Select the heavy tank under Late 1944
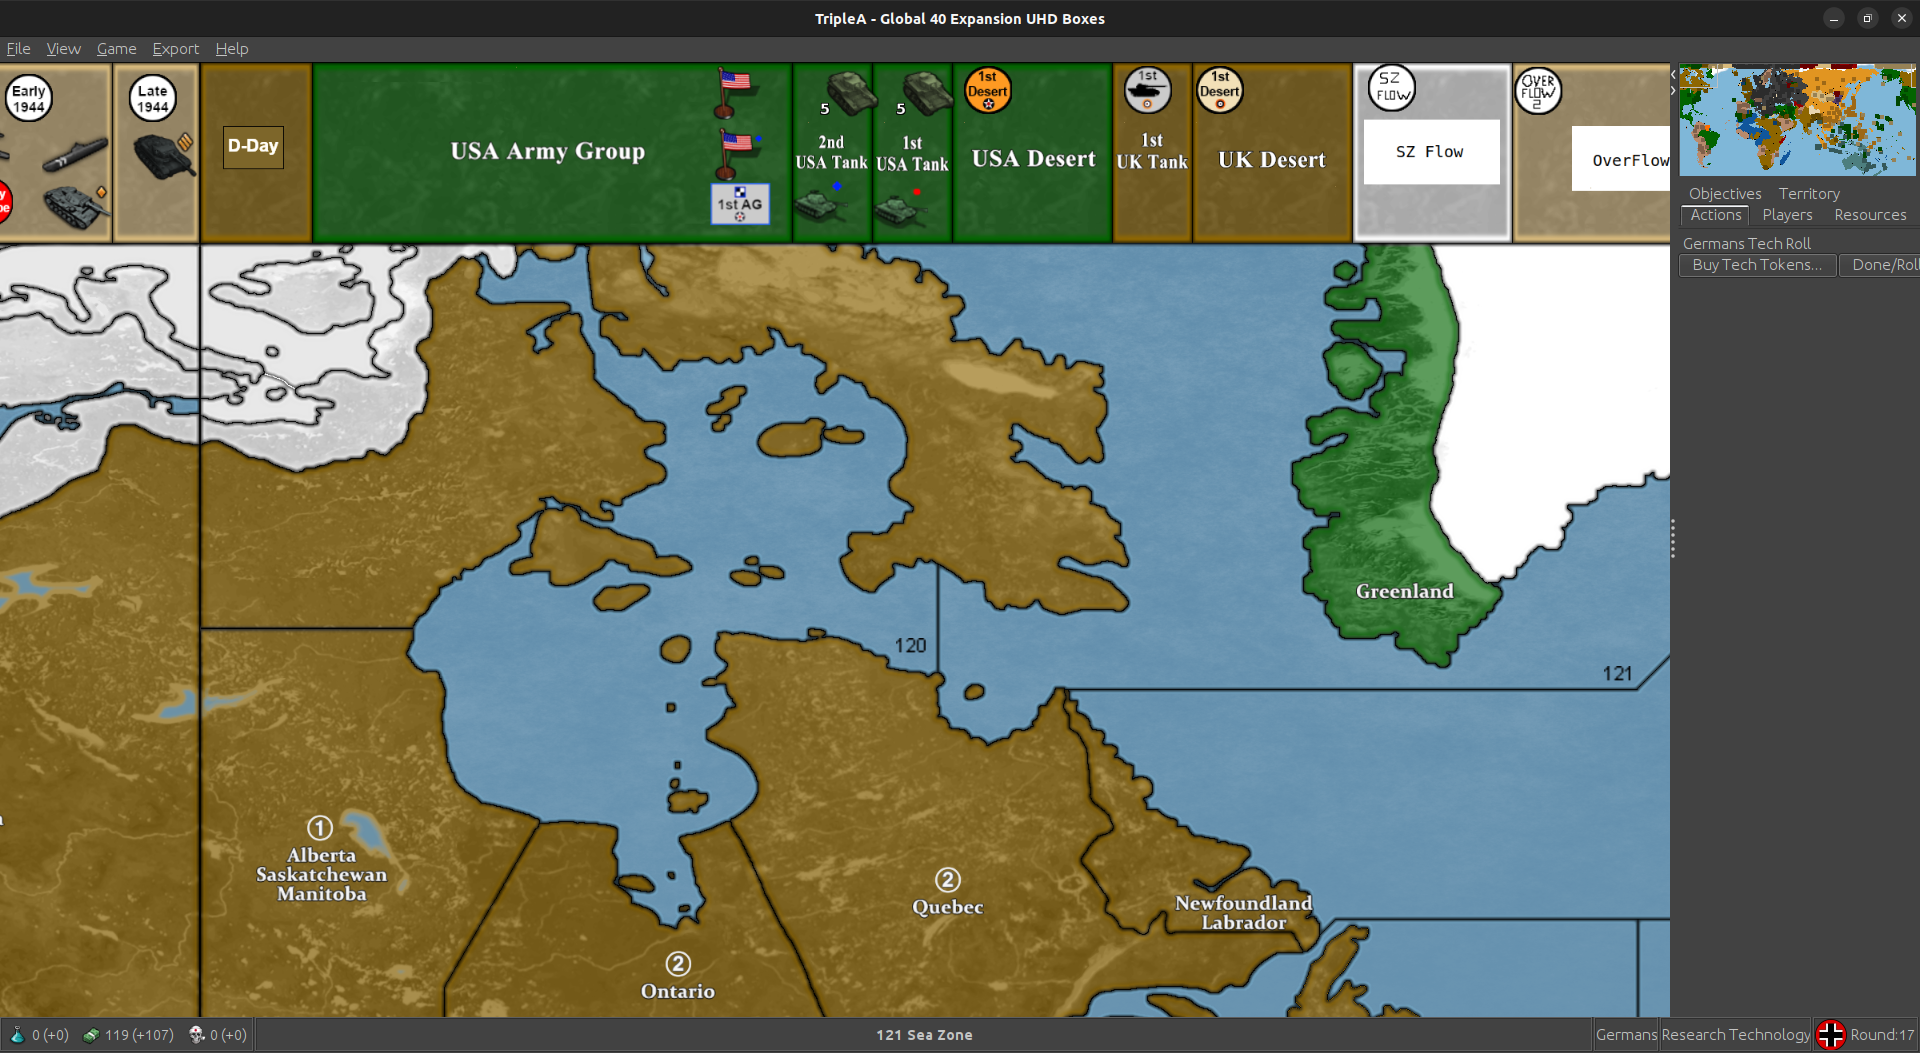The image size is (1920, 1053). click(163, 156)
